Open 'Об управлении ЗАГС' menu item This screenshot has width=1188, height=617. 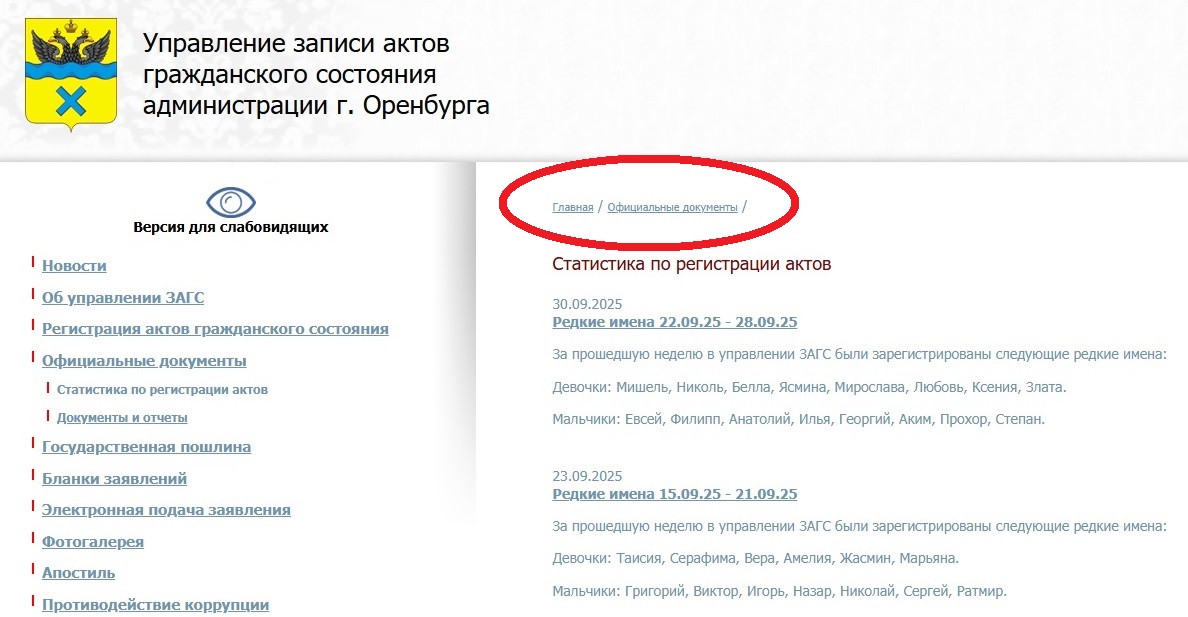click(x=123, y=298)
